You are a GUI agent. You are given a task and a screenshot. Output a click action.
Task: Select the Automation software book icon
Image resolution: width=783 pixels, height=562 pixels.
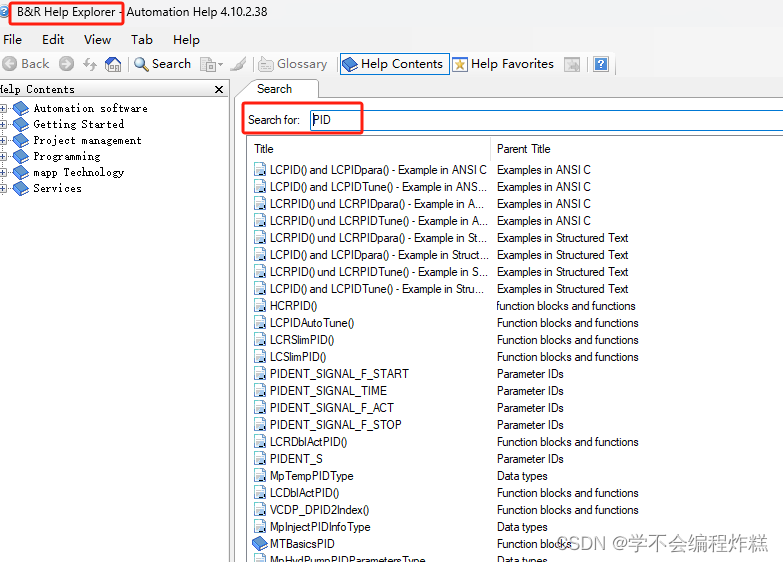point(21,108)
